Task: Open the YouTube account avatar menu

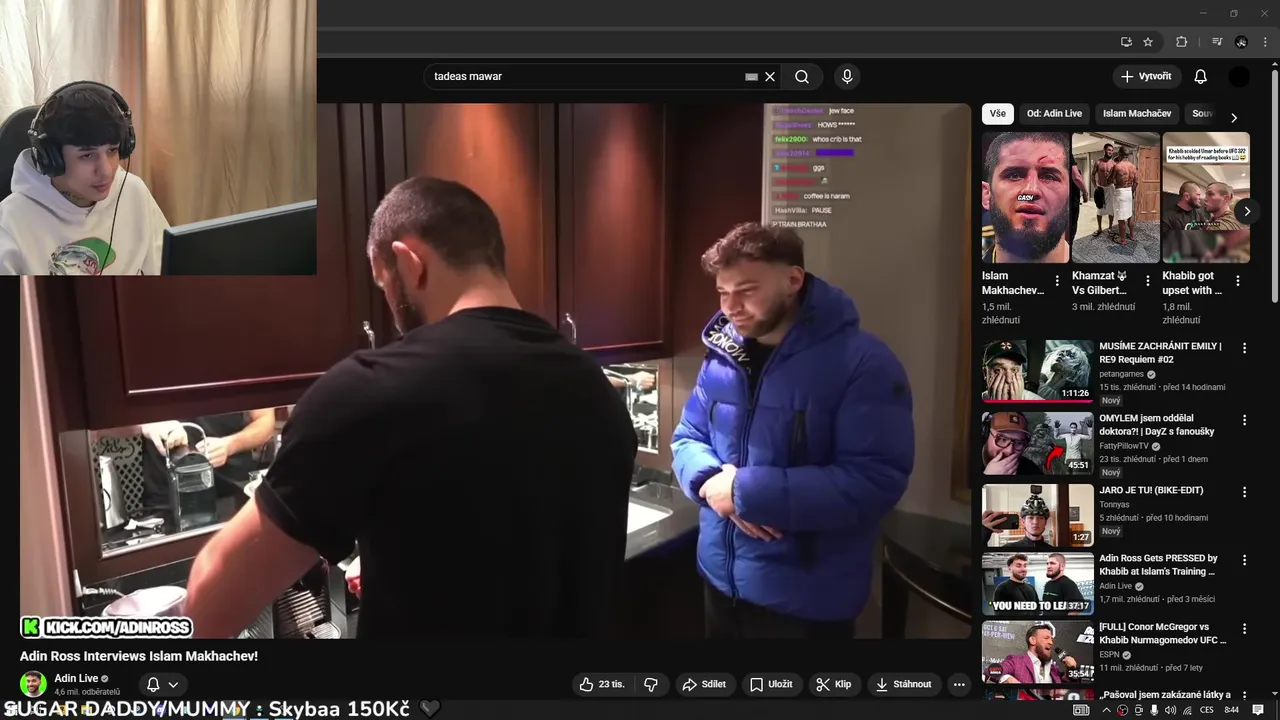Action: pyautogui.click(x=1239, y=76)
